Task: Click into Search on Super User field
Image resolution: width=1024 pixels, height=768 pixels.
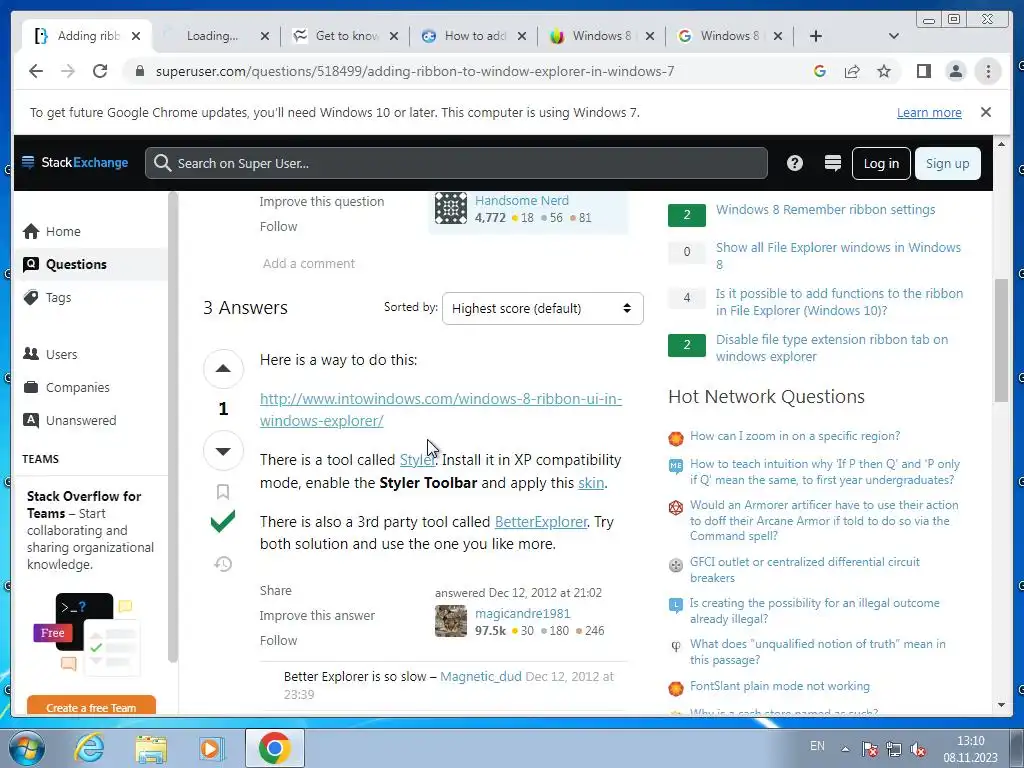Action: pyautogui.click(x=456, y=163)
